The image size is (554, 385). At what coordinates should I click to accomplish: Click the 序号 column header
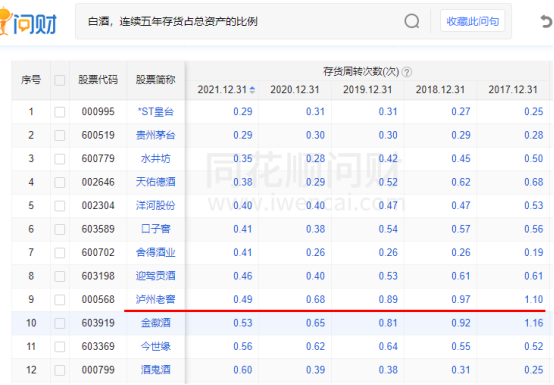coord(31,80)
